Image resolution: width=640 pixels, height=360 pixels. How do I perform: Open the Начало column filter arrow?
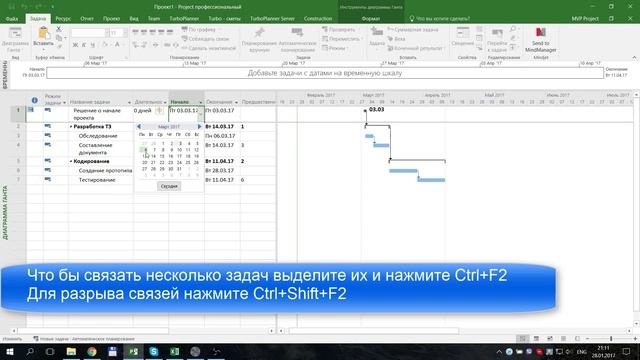(x=200, y=102)
